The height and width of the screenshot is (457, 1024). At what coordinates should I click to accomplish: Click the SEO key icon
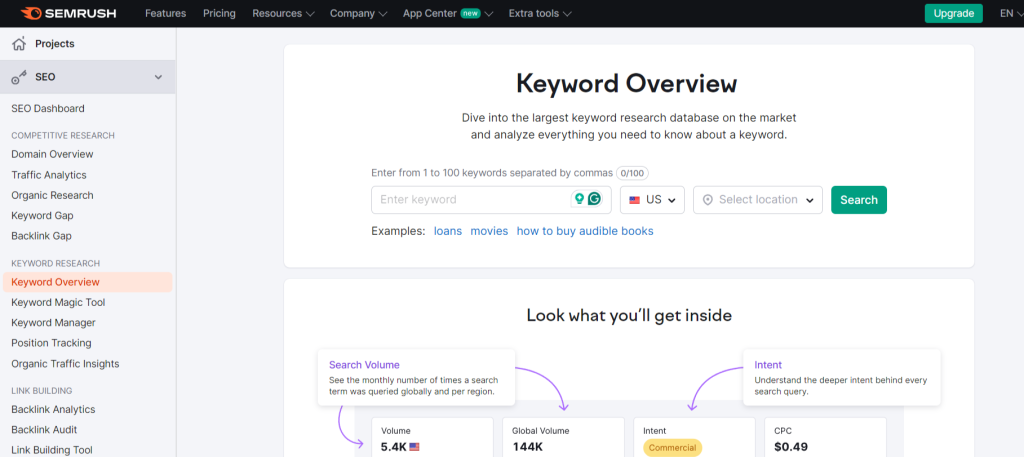[x=19, y=77]
